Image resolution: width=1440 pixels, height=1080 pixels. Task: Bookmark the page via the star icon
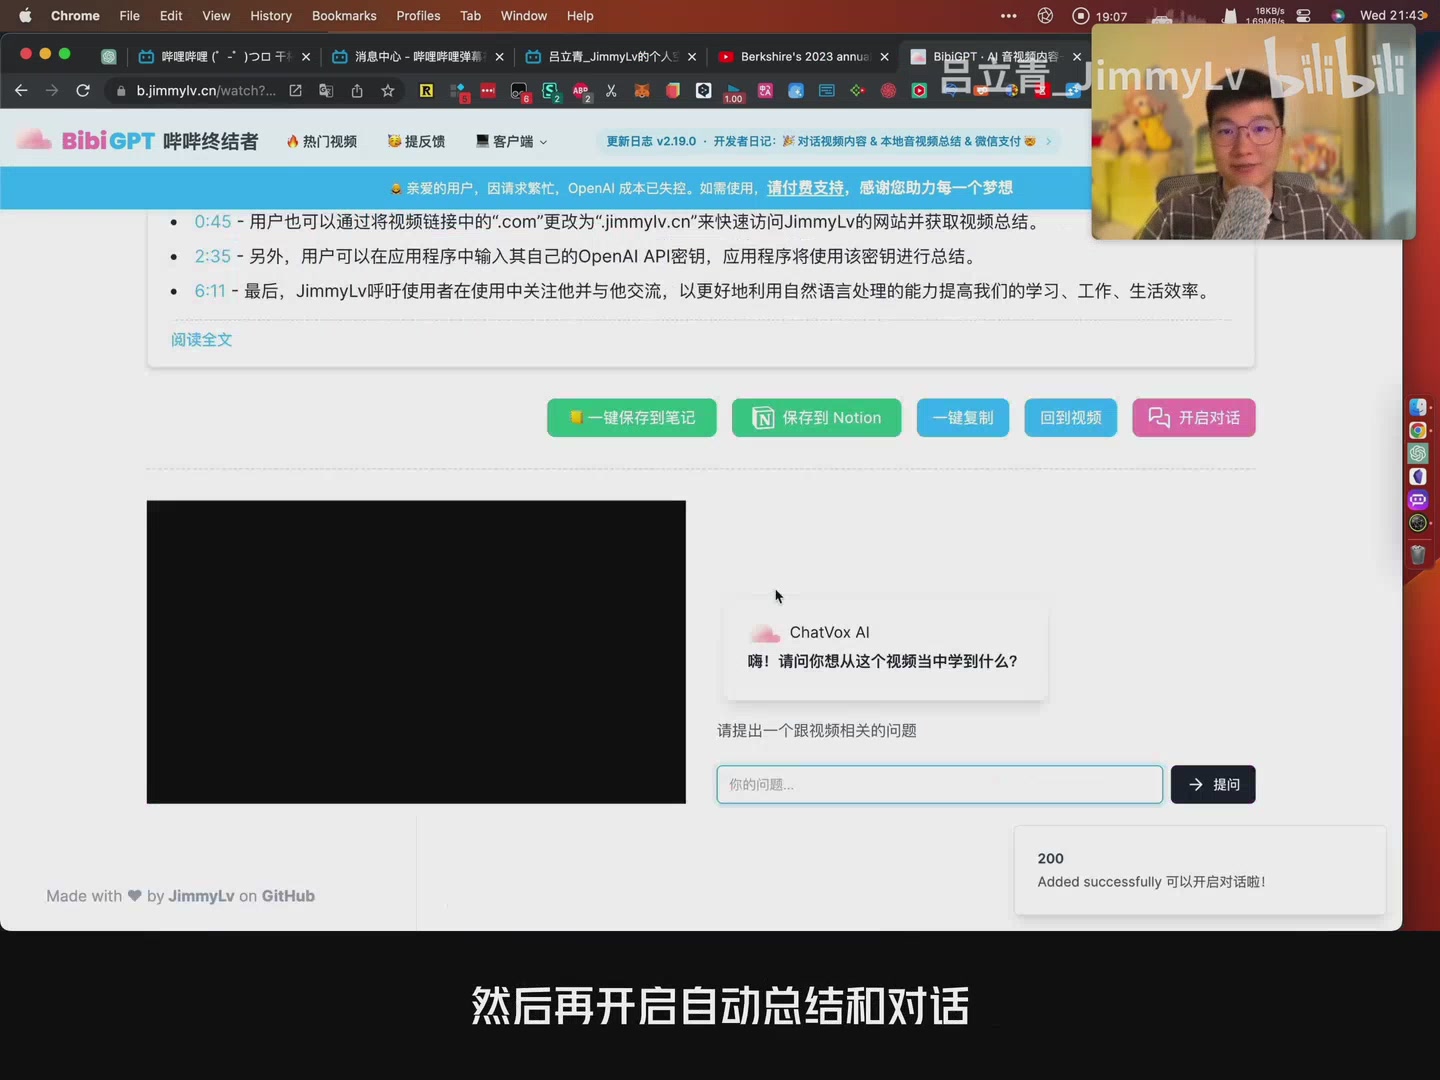point(388,91)
